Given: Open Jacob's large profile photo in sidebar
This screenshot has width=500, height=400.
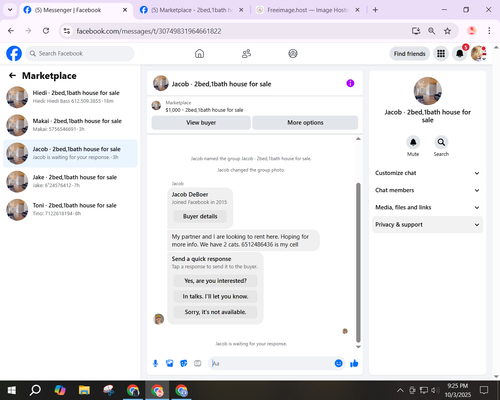Looking at the screenshot, I should coord(427,91).
